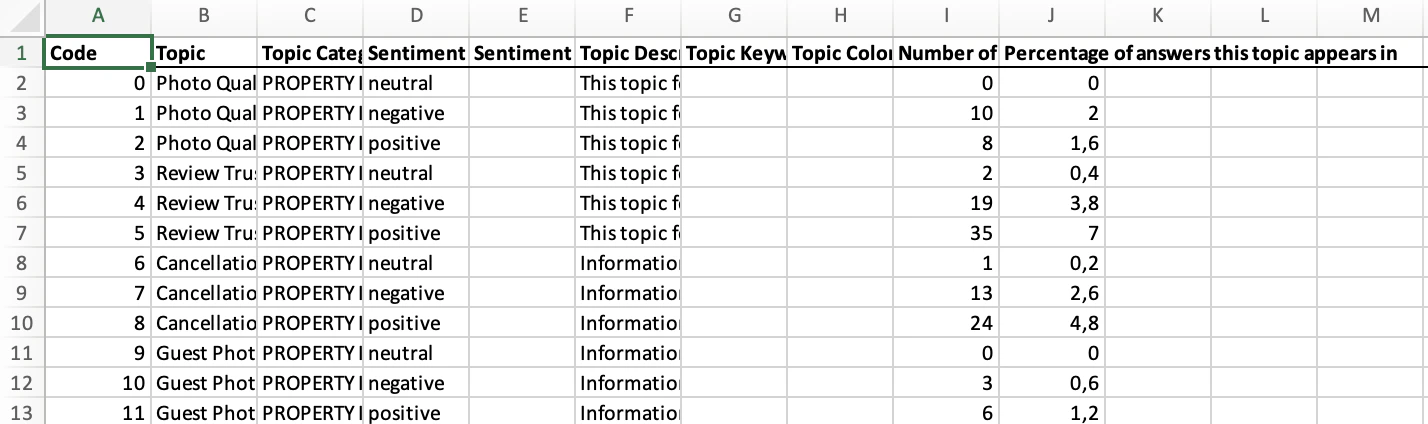
Task: Select row 13 header
Action: (22, 413)
